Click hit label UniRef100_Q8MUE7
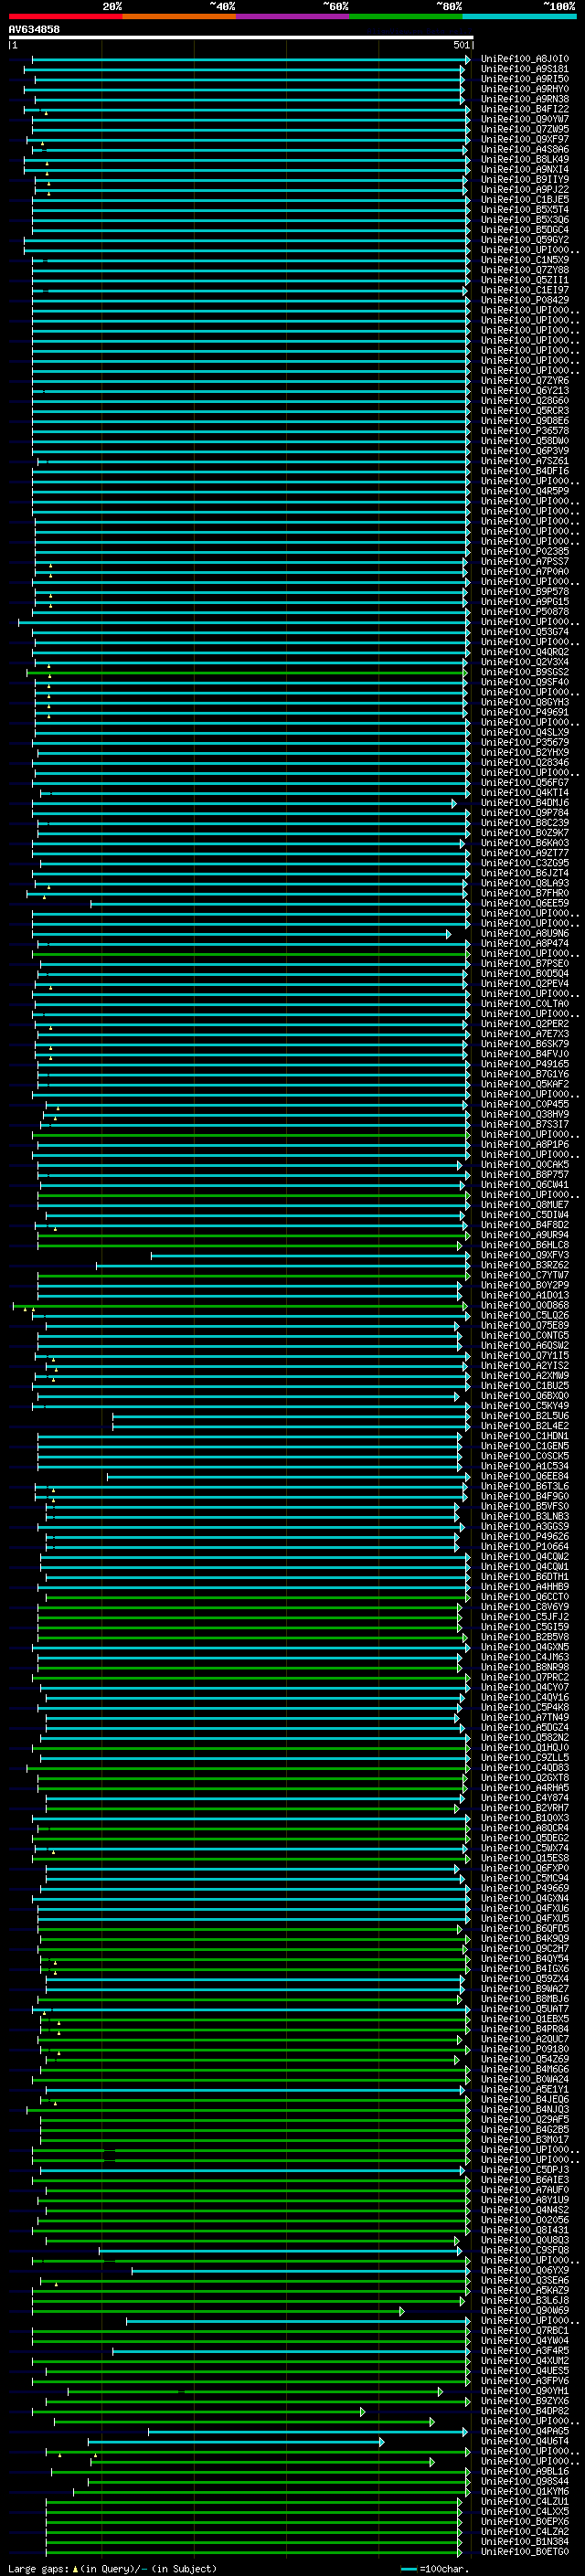The width and height of the screenshot is (585, 2576). (x=525, y=1206)
